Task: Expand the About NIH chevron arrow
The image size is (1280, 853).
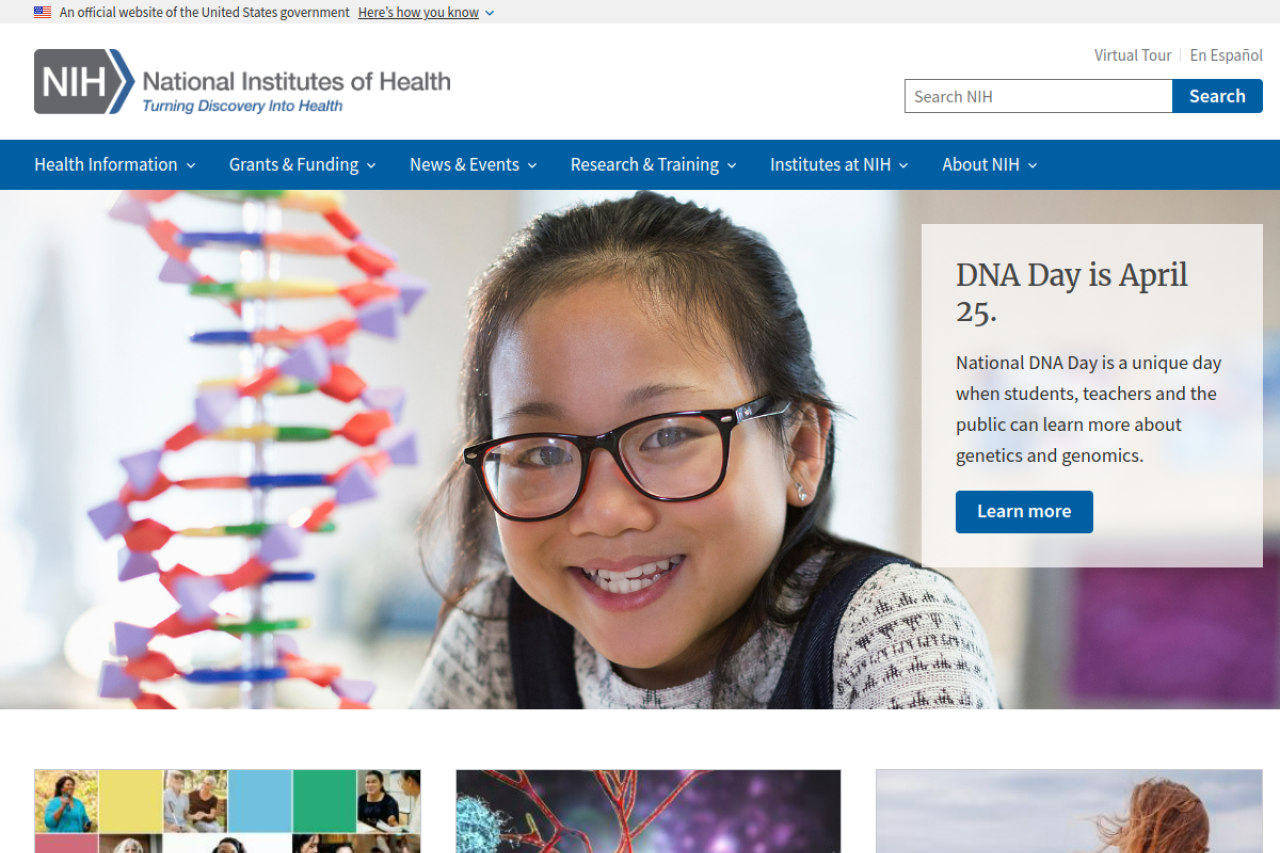Action: coord(1032,165)
